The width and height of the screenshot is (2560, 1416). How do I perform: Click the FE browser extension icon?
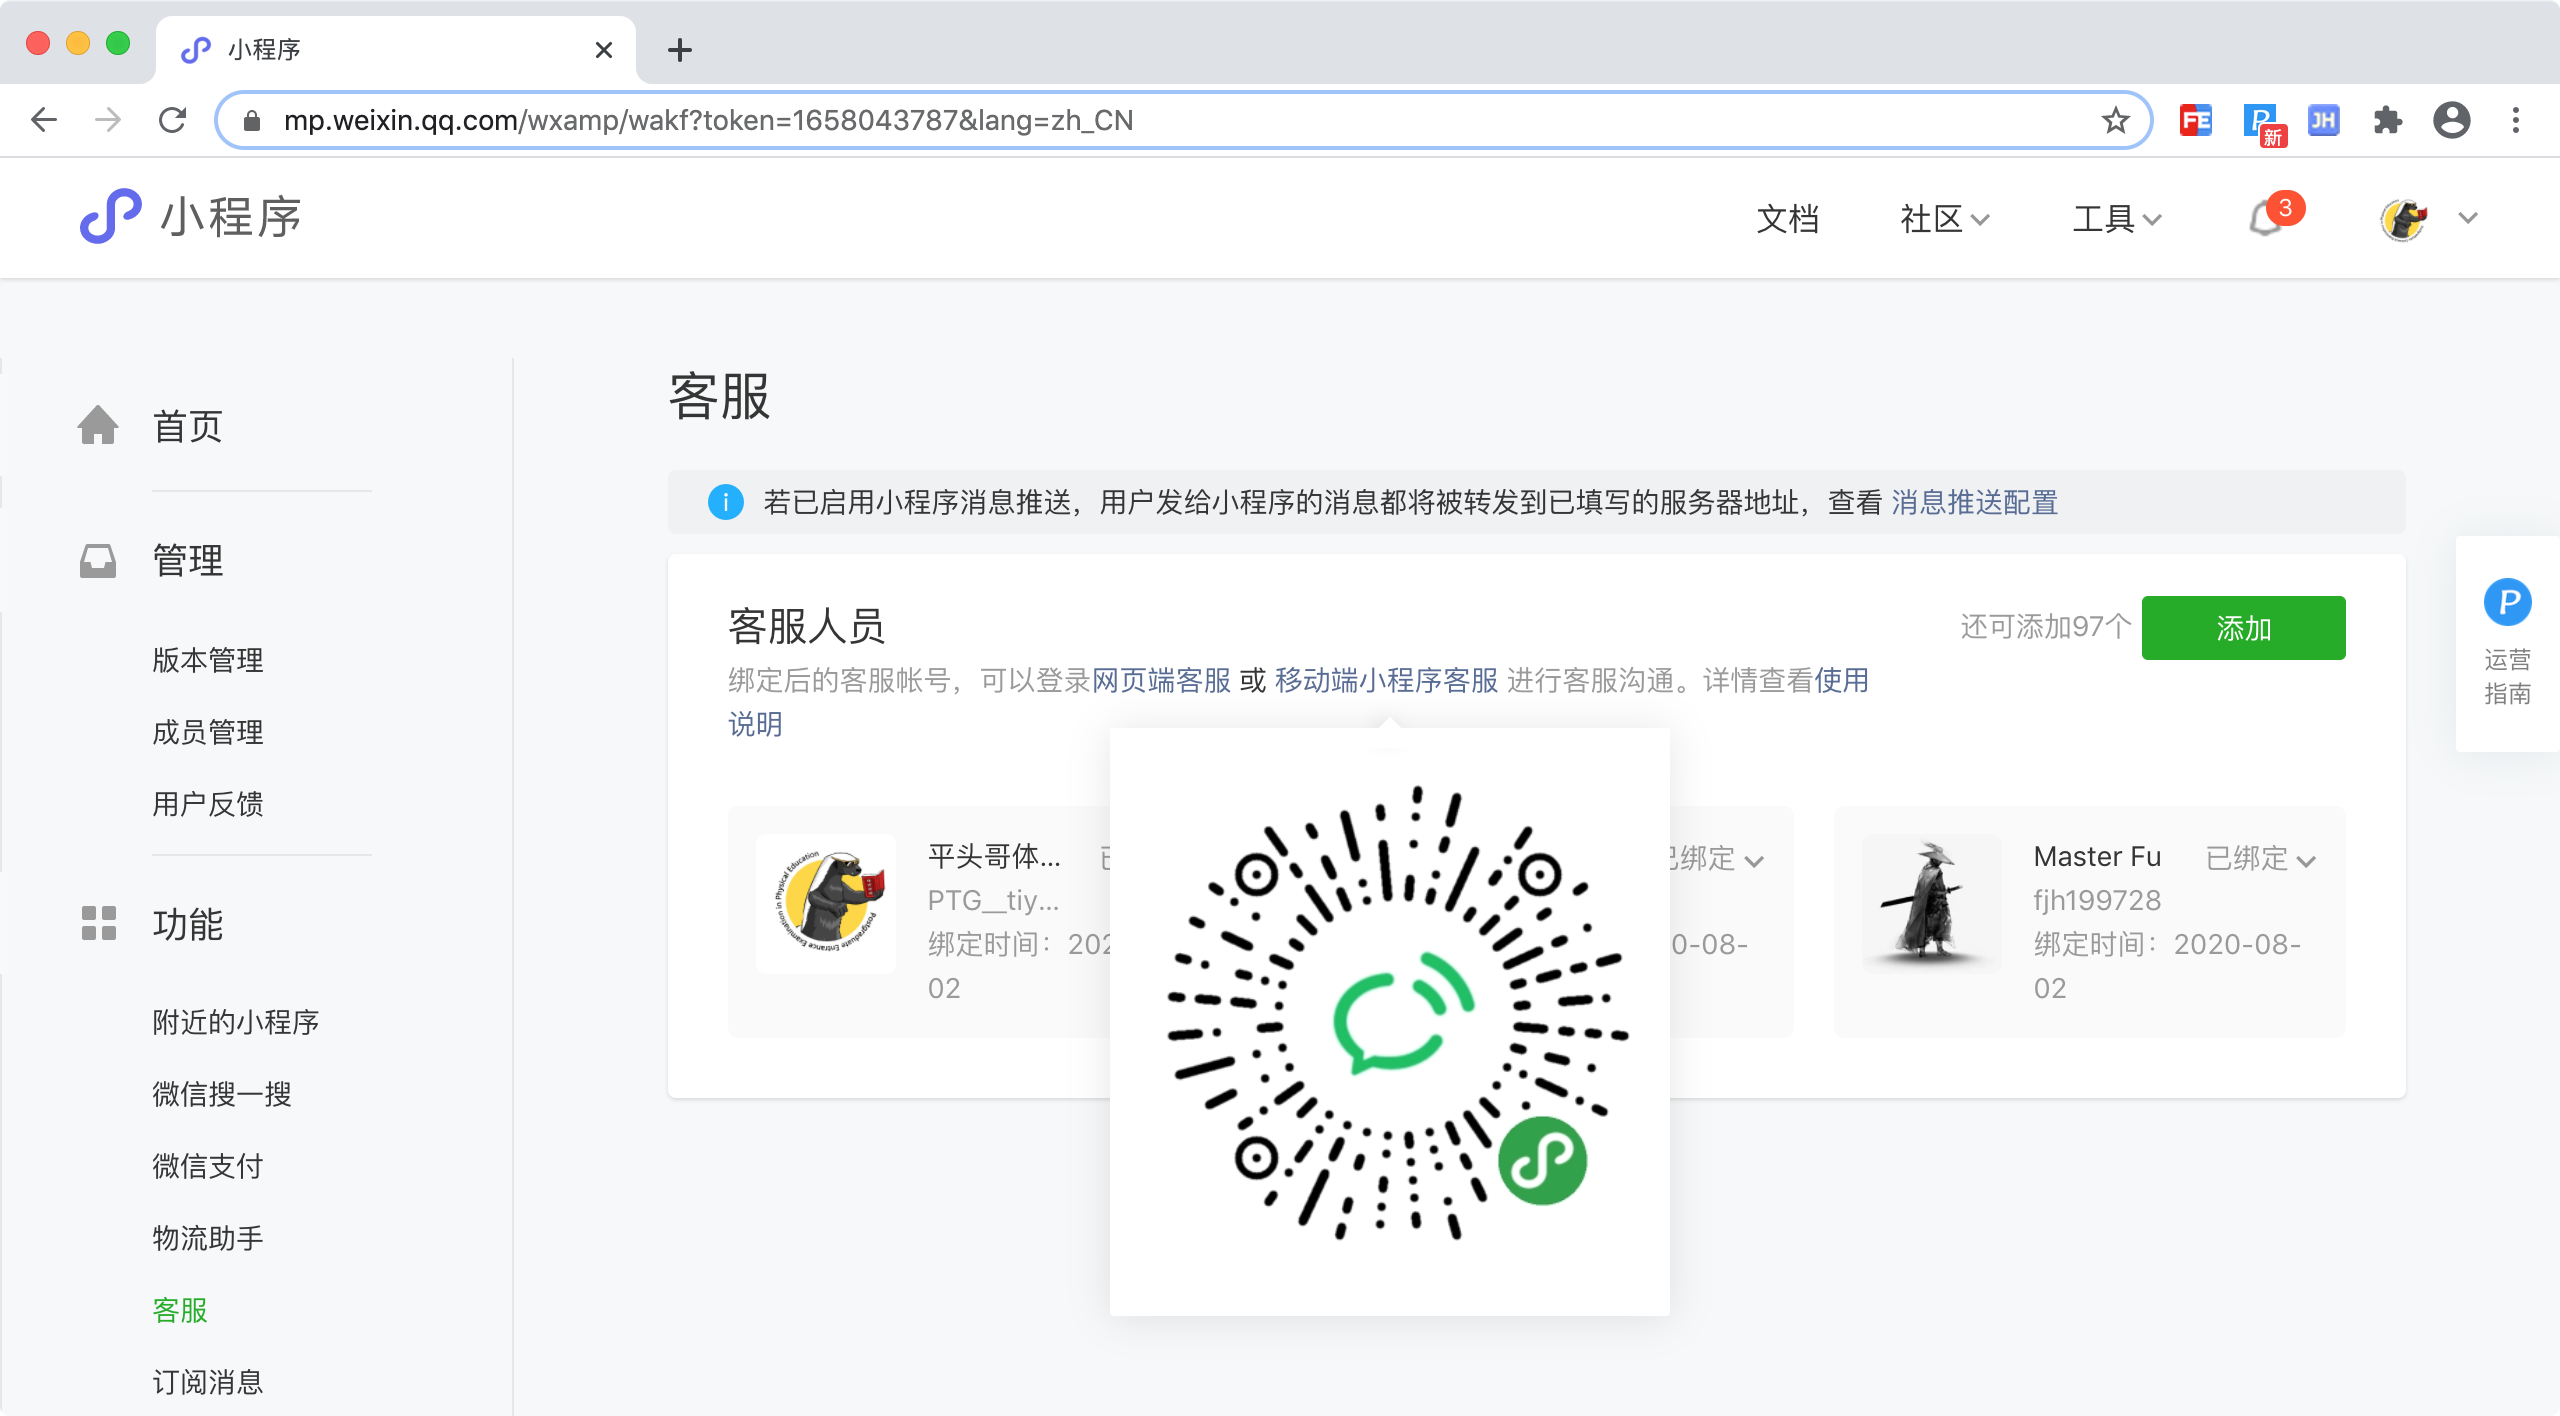2195,121
